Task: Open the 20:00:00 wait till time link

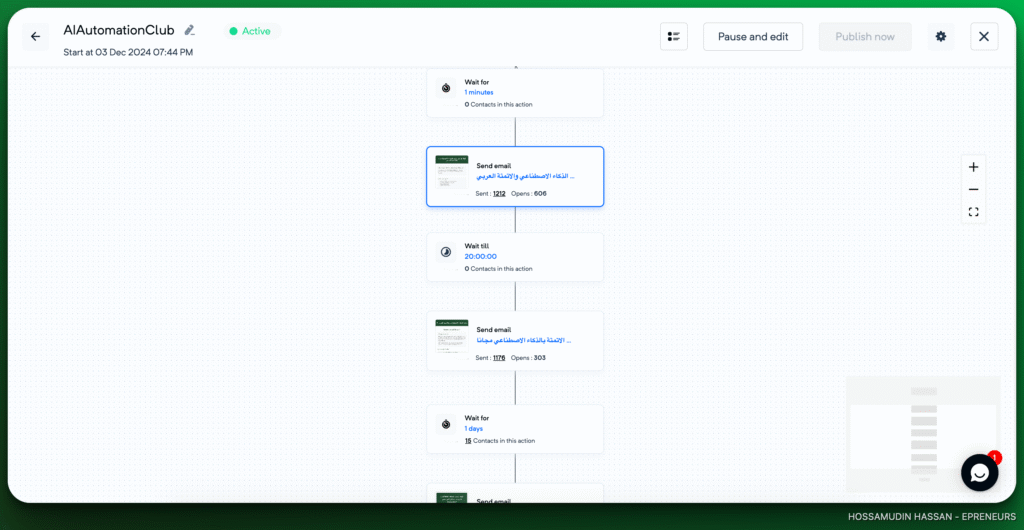Action: tap(480, 256)
